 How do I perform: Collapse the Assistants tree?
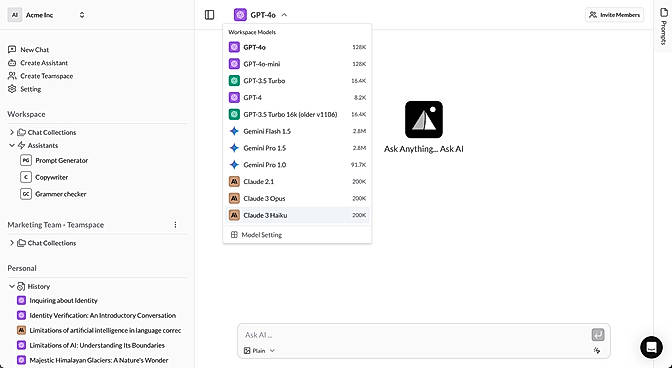pyautogui.click(x=12, y=146)
